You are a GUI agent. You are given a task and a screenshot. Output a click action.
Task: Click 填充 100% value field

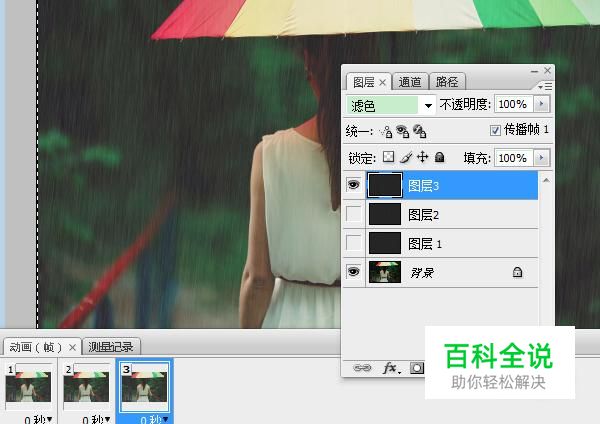(514, 158)
